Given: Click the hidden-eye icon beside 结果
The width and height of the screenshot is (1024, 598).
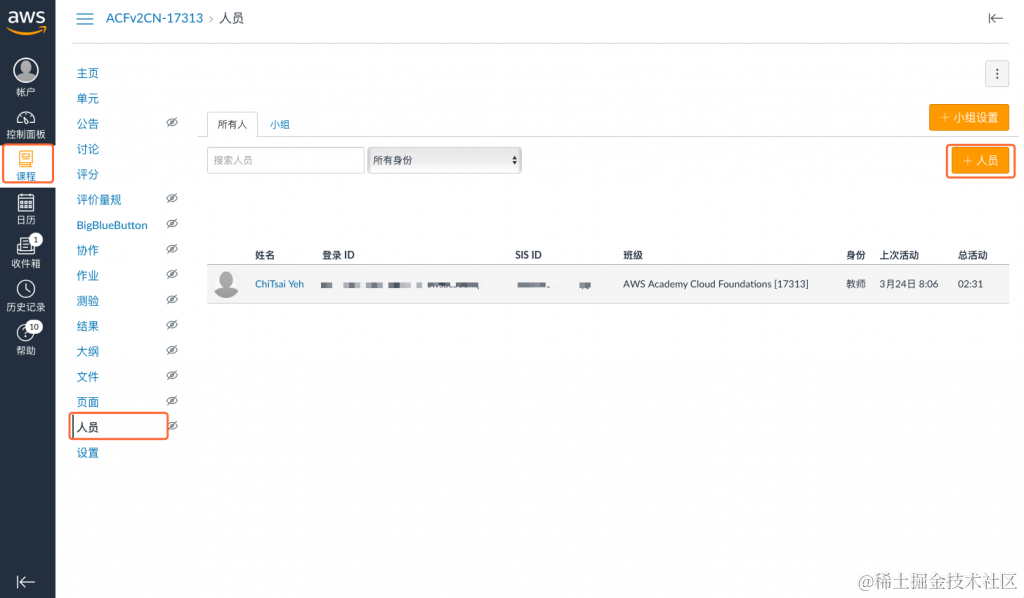Looking at the screenshot, I should tap(172, 324).
